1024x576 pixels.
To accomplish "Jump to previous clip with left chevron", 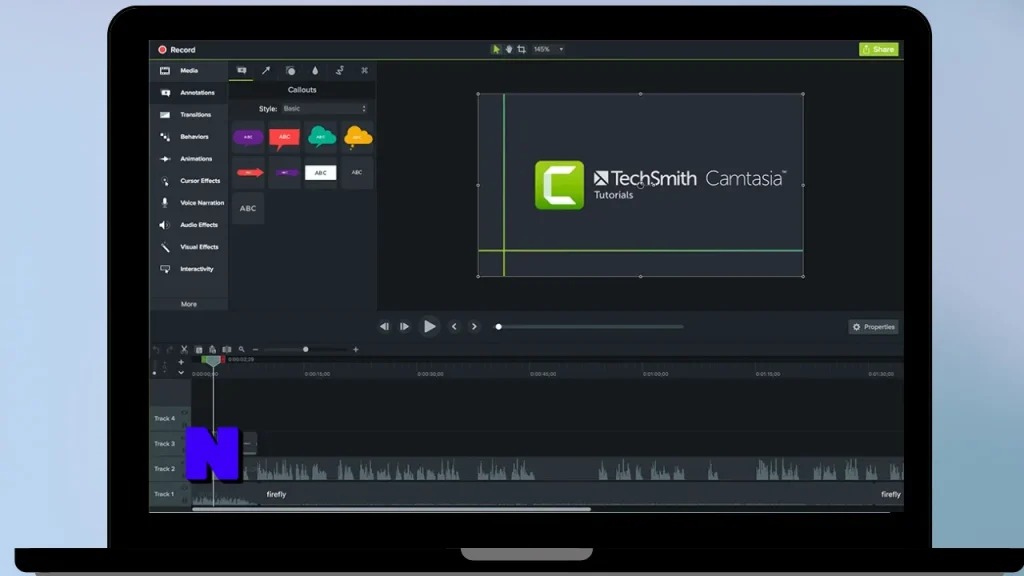I will (454, 327).
